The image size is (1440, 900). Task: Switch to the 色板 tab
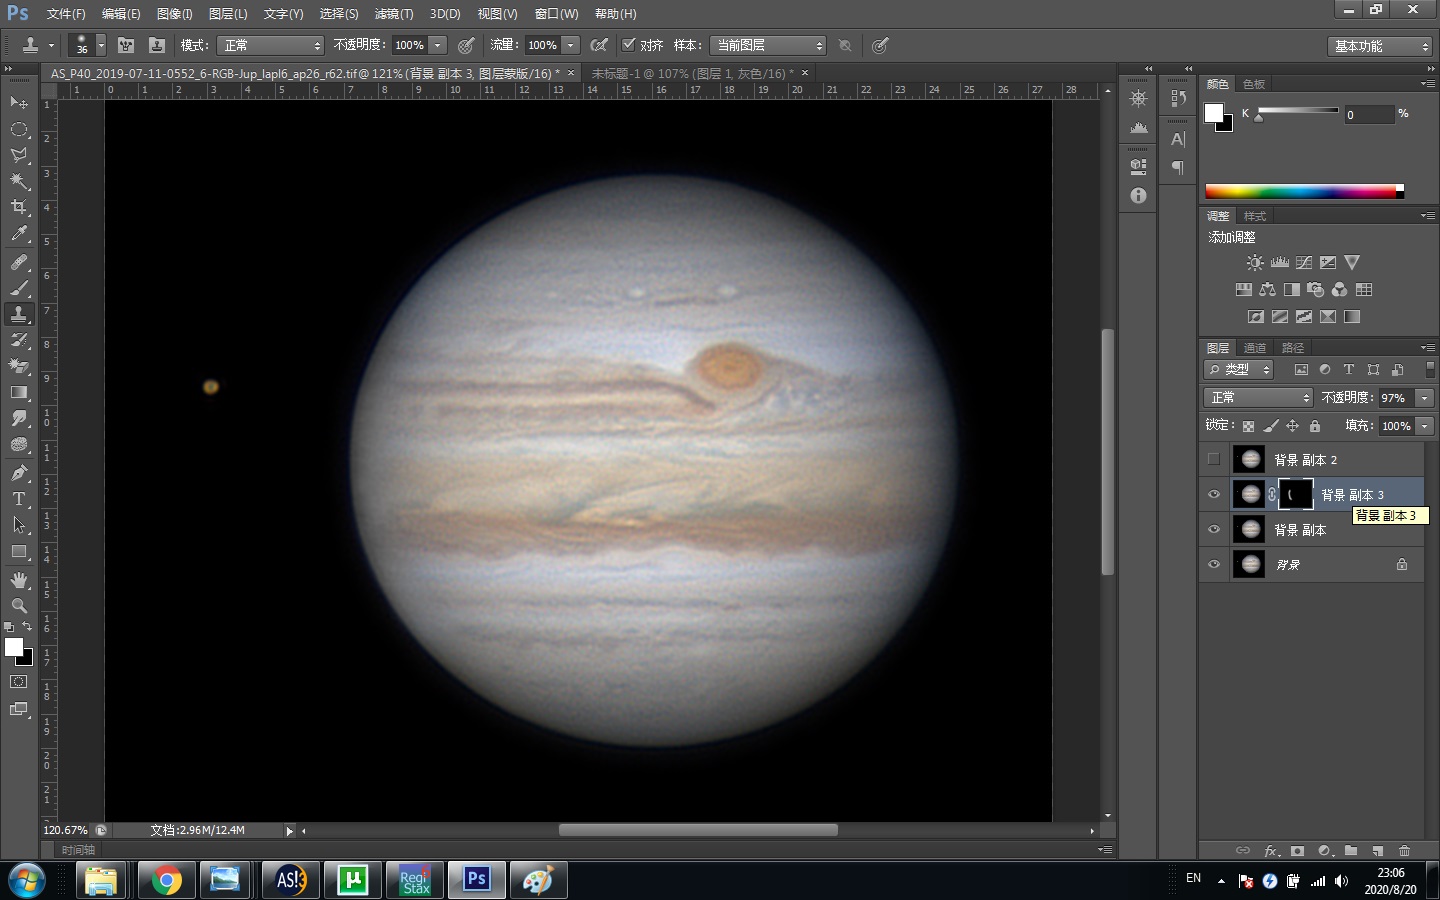coord(1254,84)
